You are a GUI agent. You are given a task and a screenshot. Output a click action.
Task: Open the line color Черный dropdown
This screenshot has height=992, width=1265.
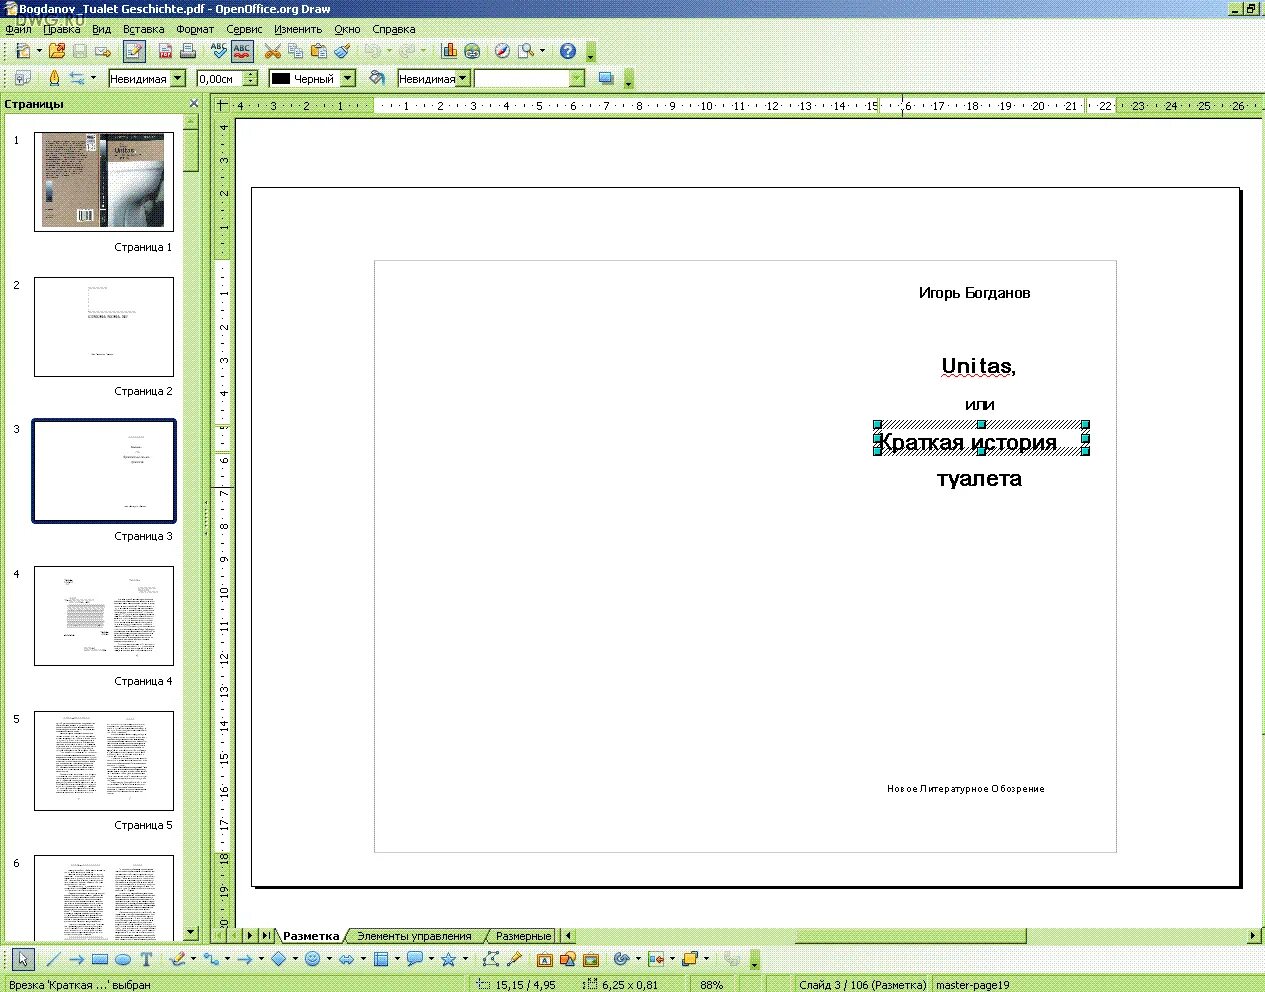348,78
